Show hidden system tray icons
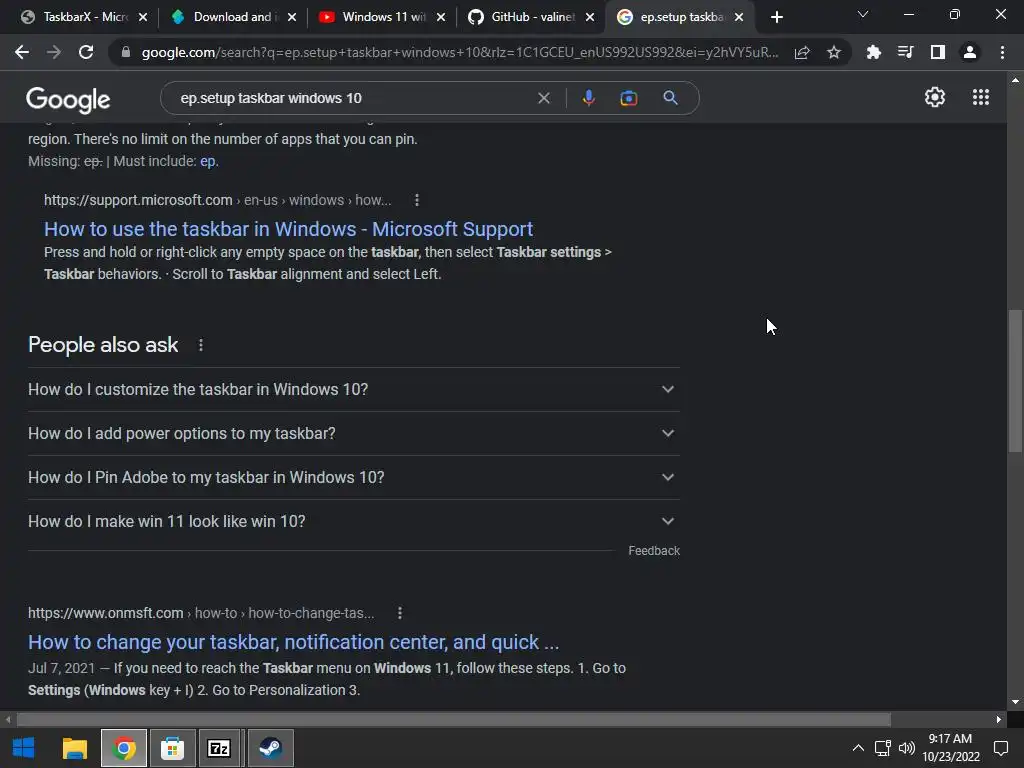 [x=858, y=748]
